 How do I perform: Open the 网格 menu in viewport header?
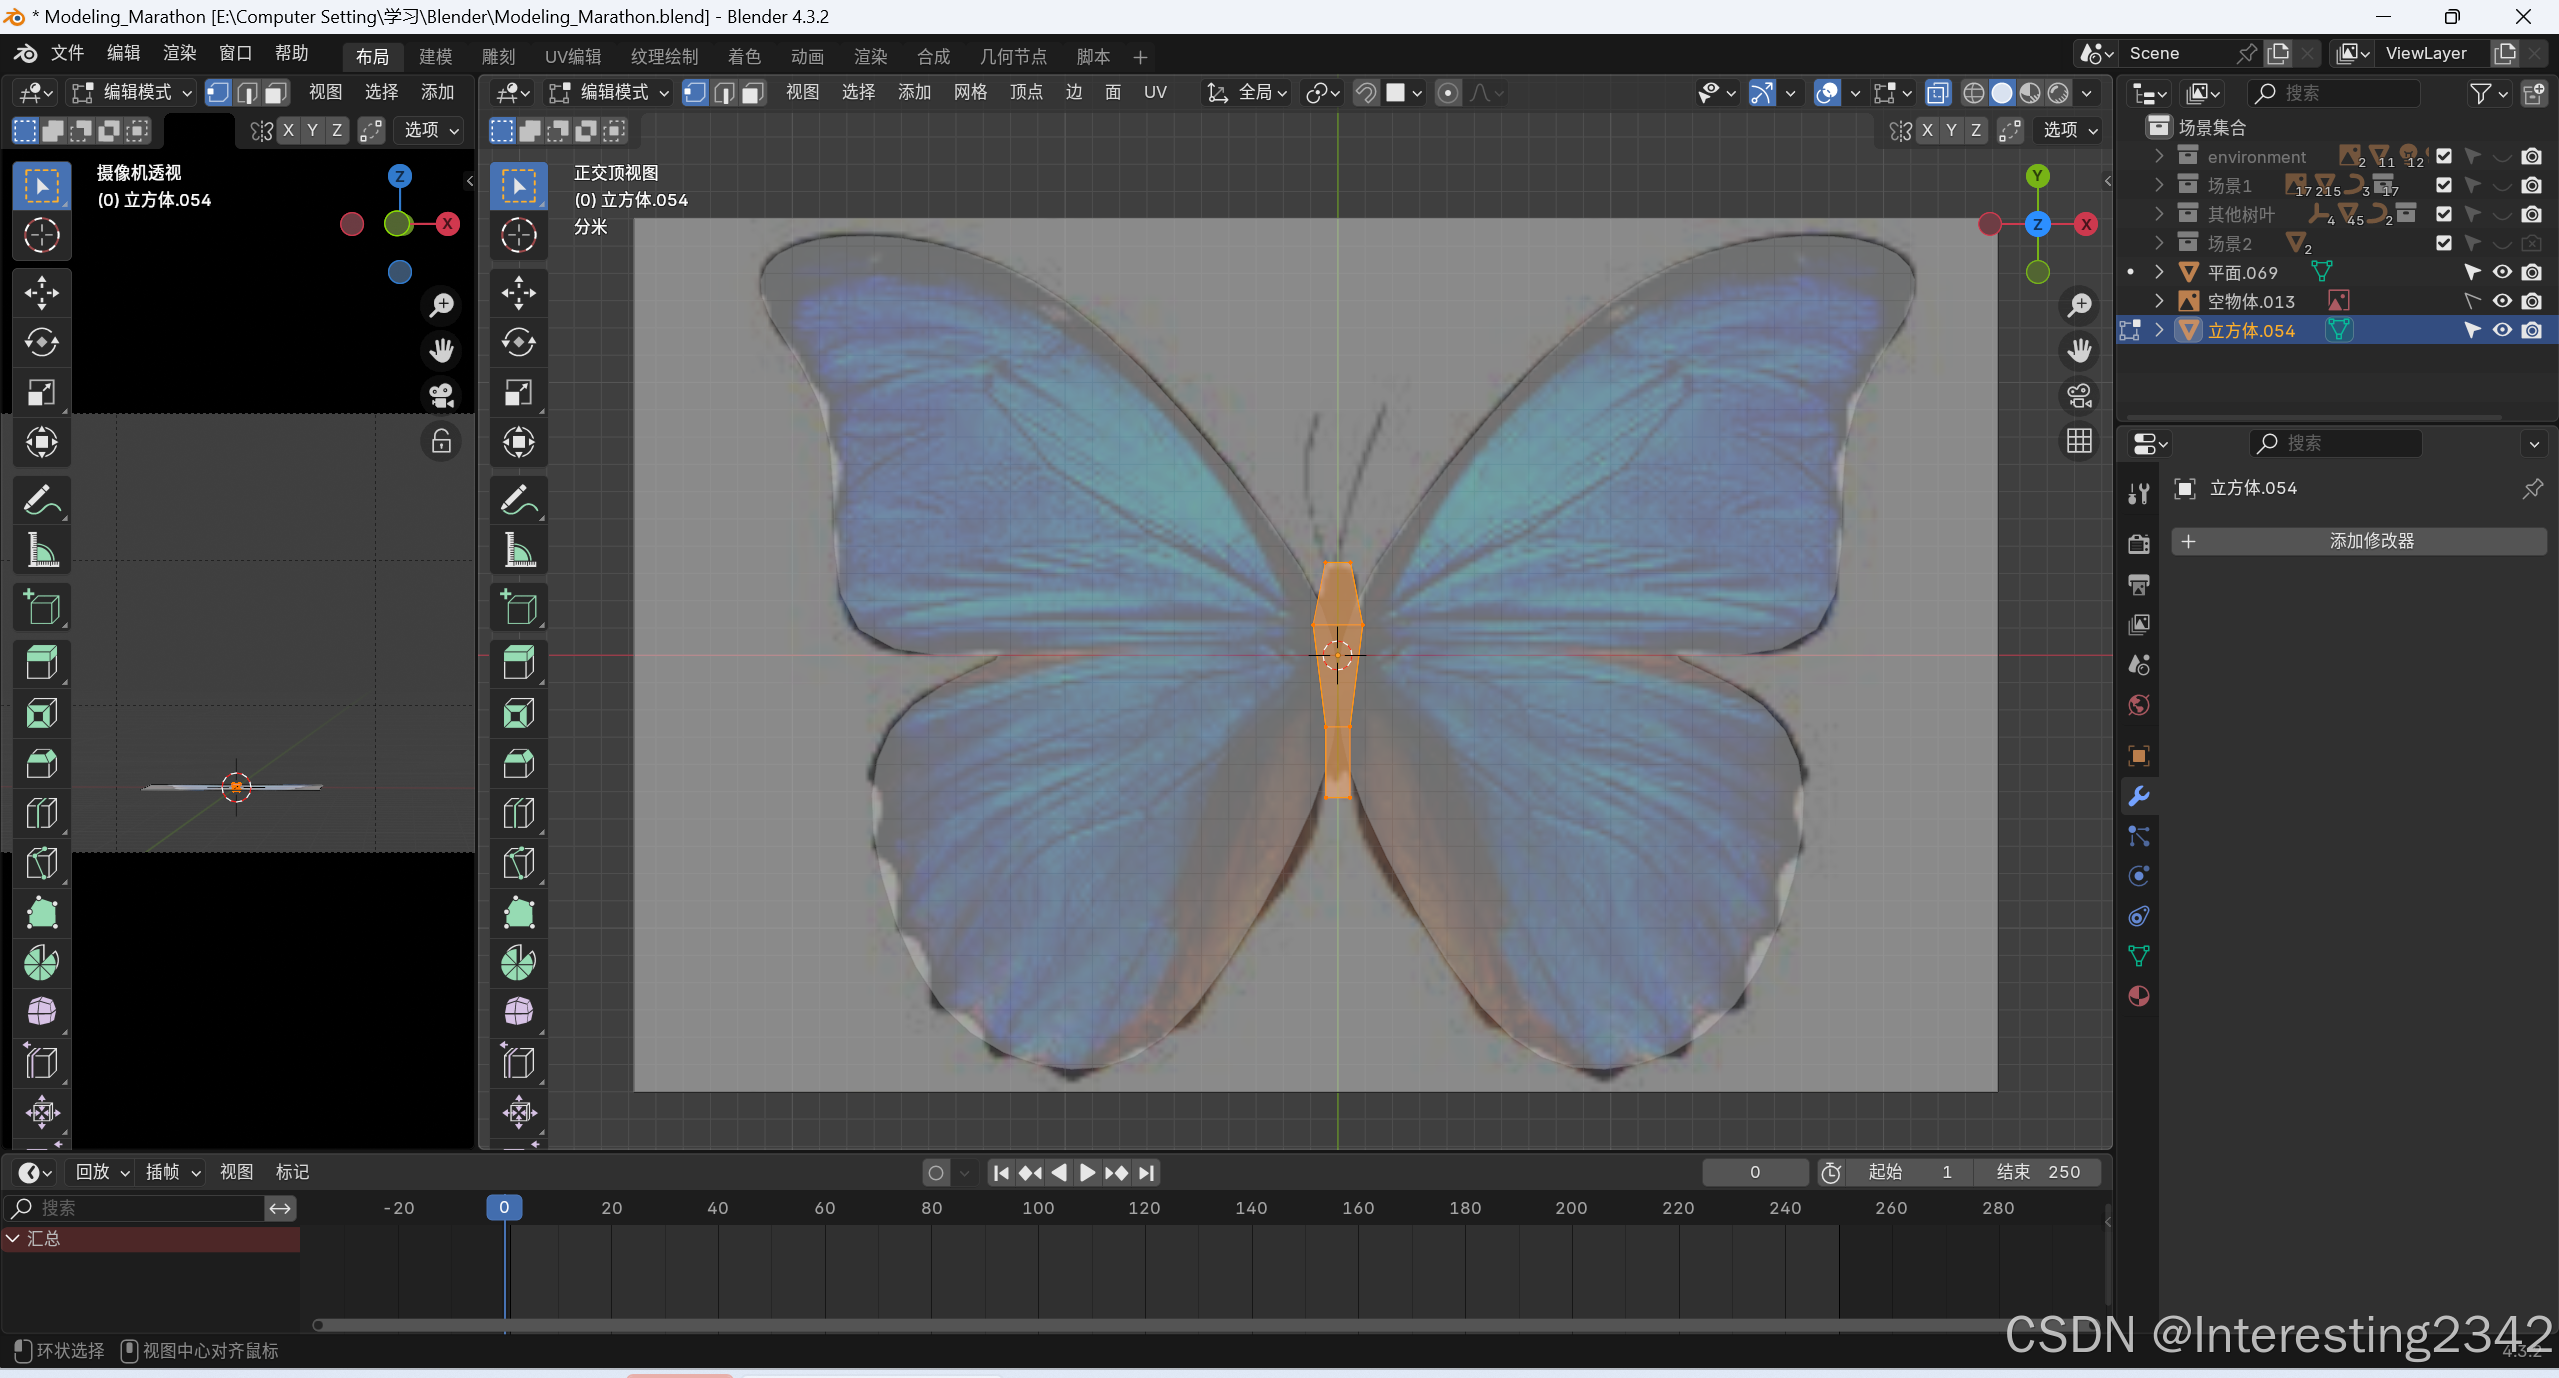(969, 93)
